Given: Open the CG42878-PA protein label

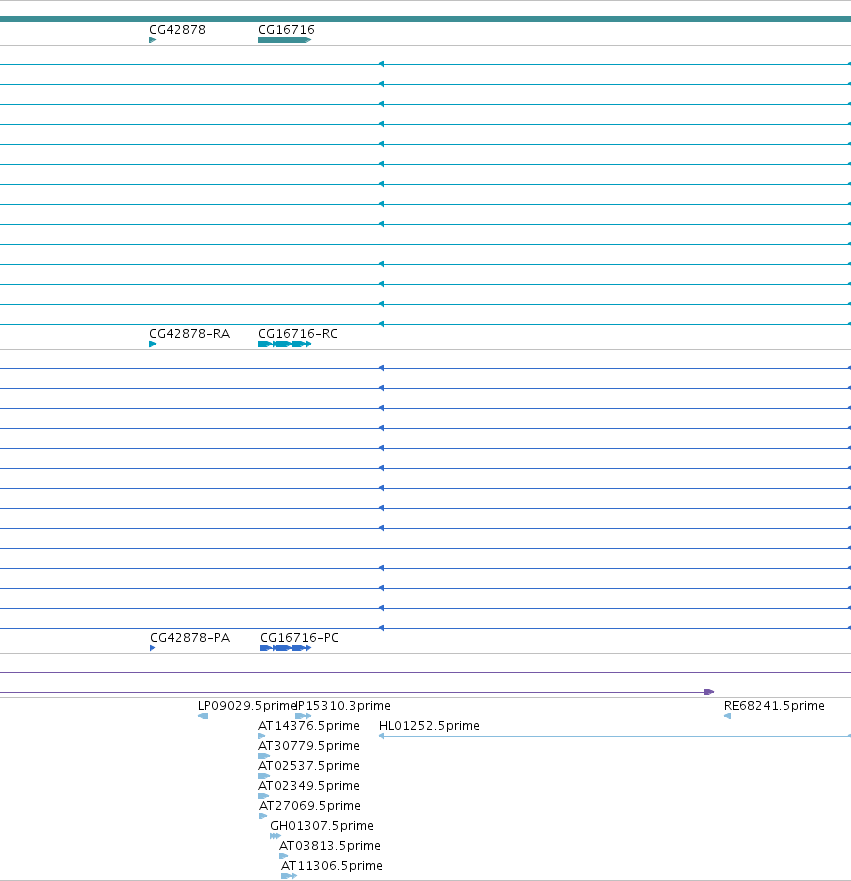Looking at the screenshot, I should coord(190,638).
